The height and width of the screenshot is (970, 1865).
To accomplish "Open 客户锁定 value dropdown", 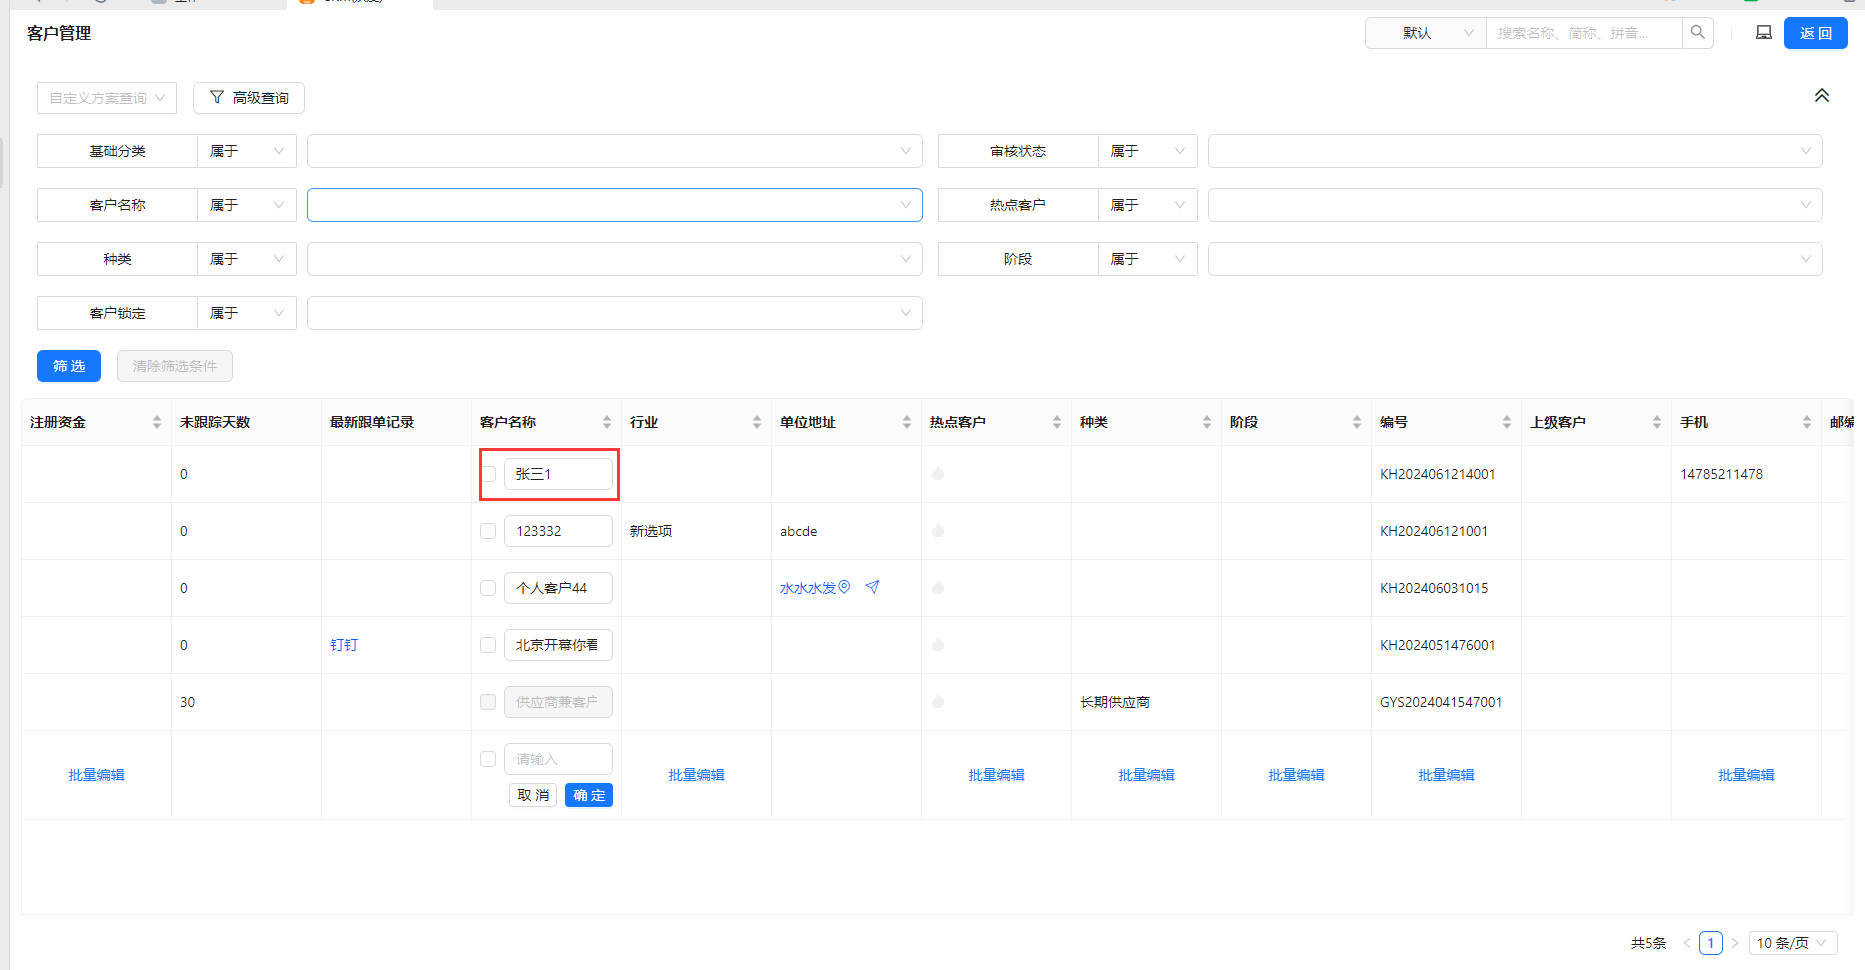I will tap(615, 313).
